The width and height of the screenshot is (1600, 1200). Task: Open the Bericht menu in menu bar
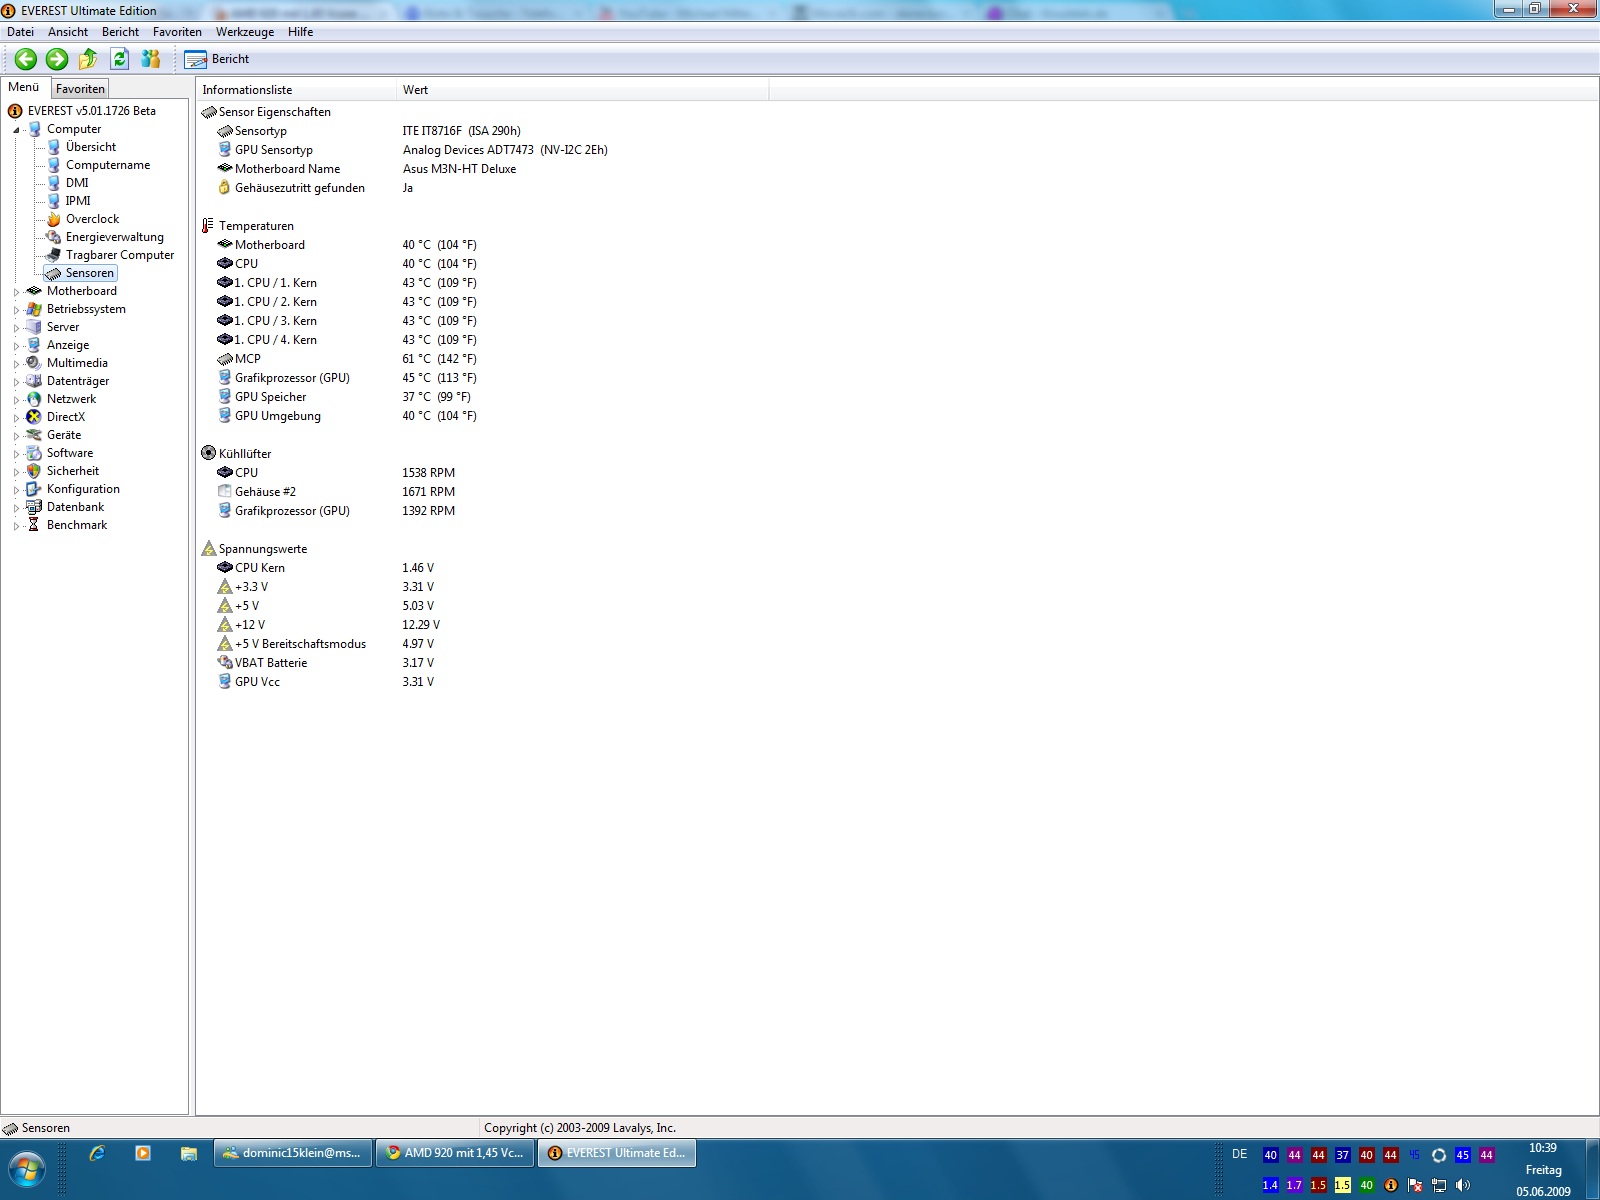120,32
